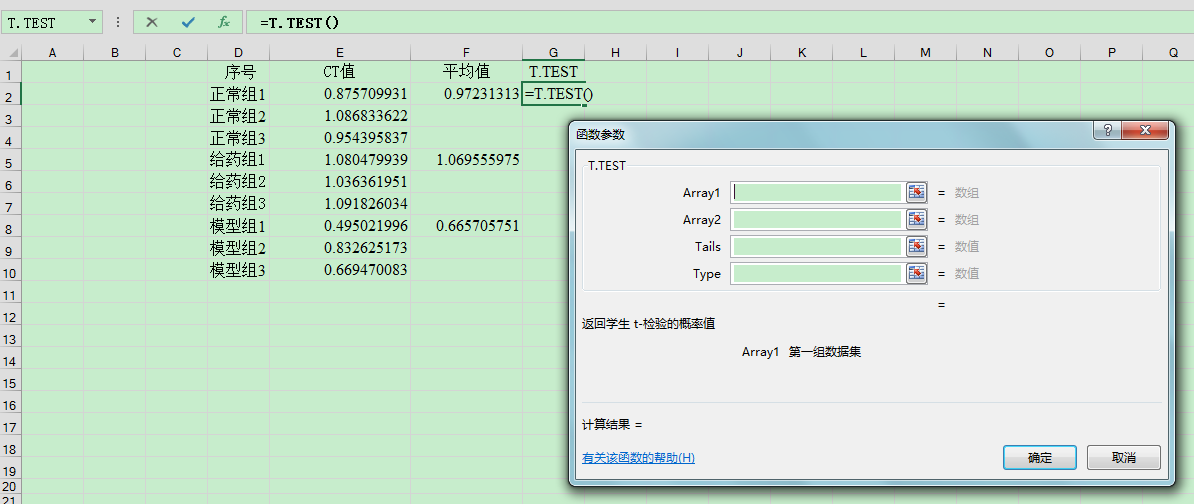Screen dimensions: 1194x504
Task: Select row 10 header
Action: (10, 270)
